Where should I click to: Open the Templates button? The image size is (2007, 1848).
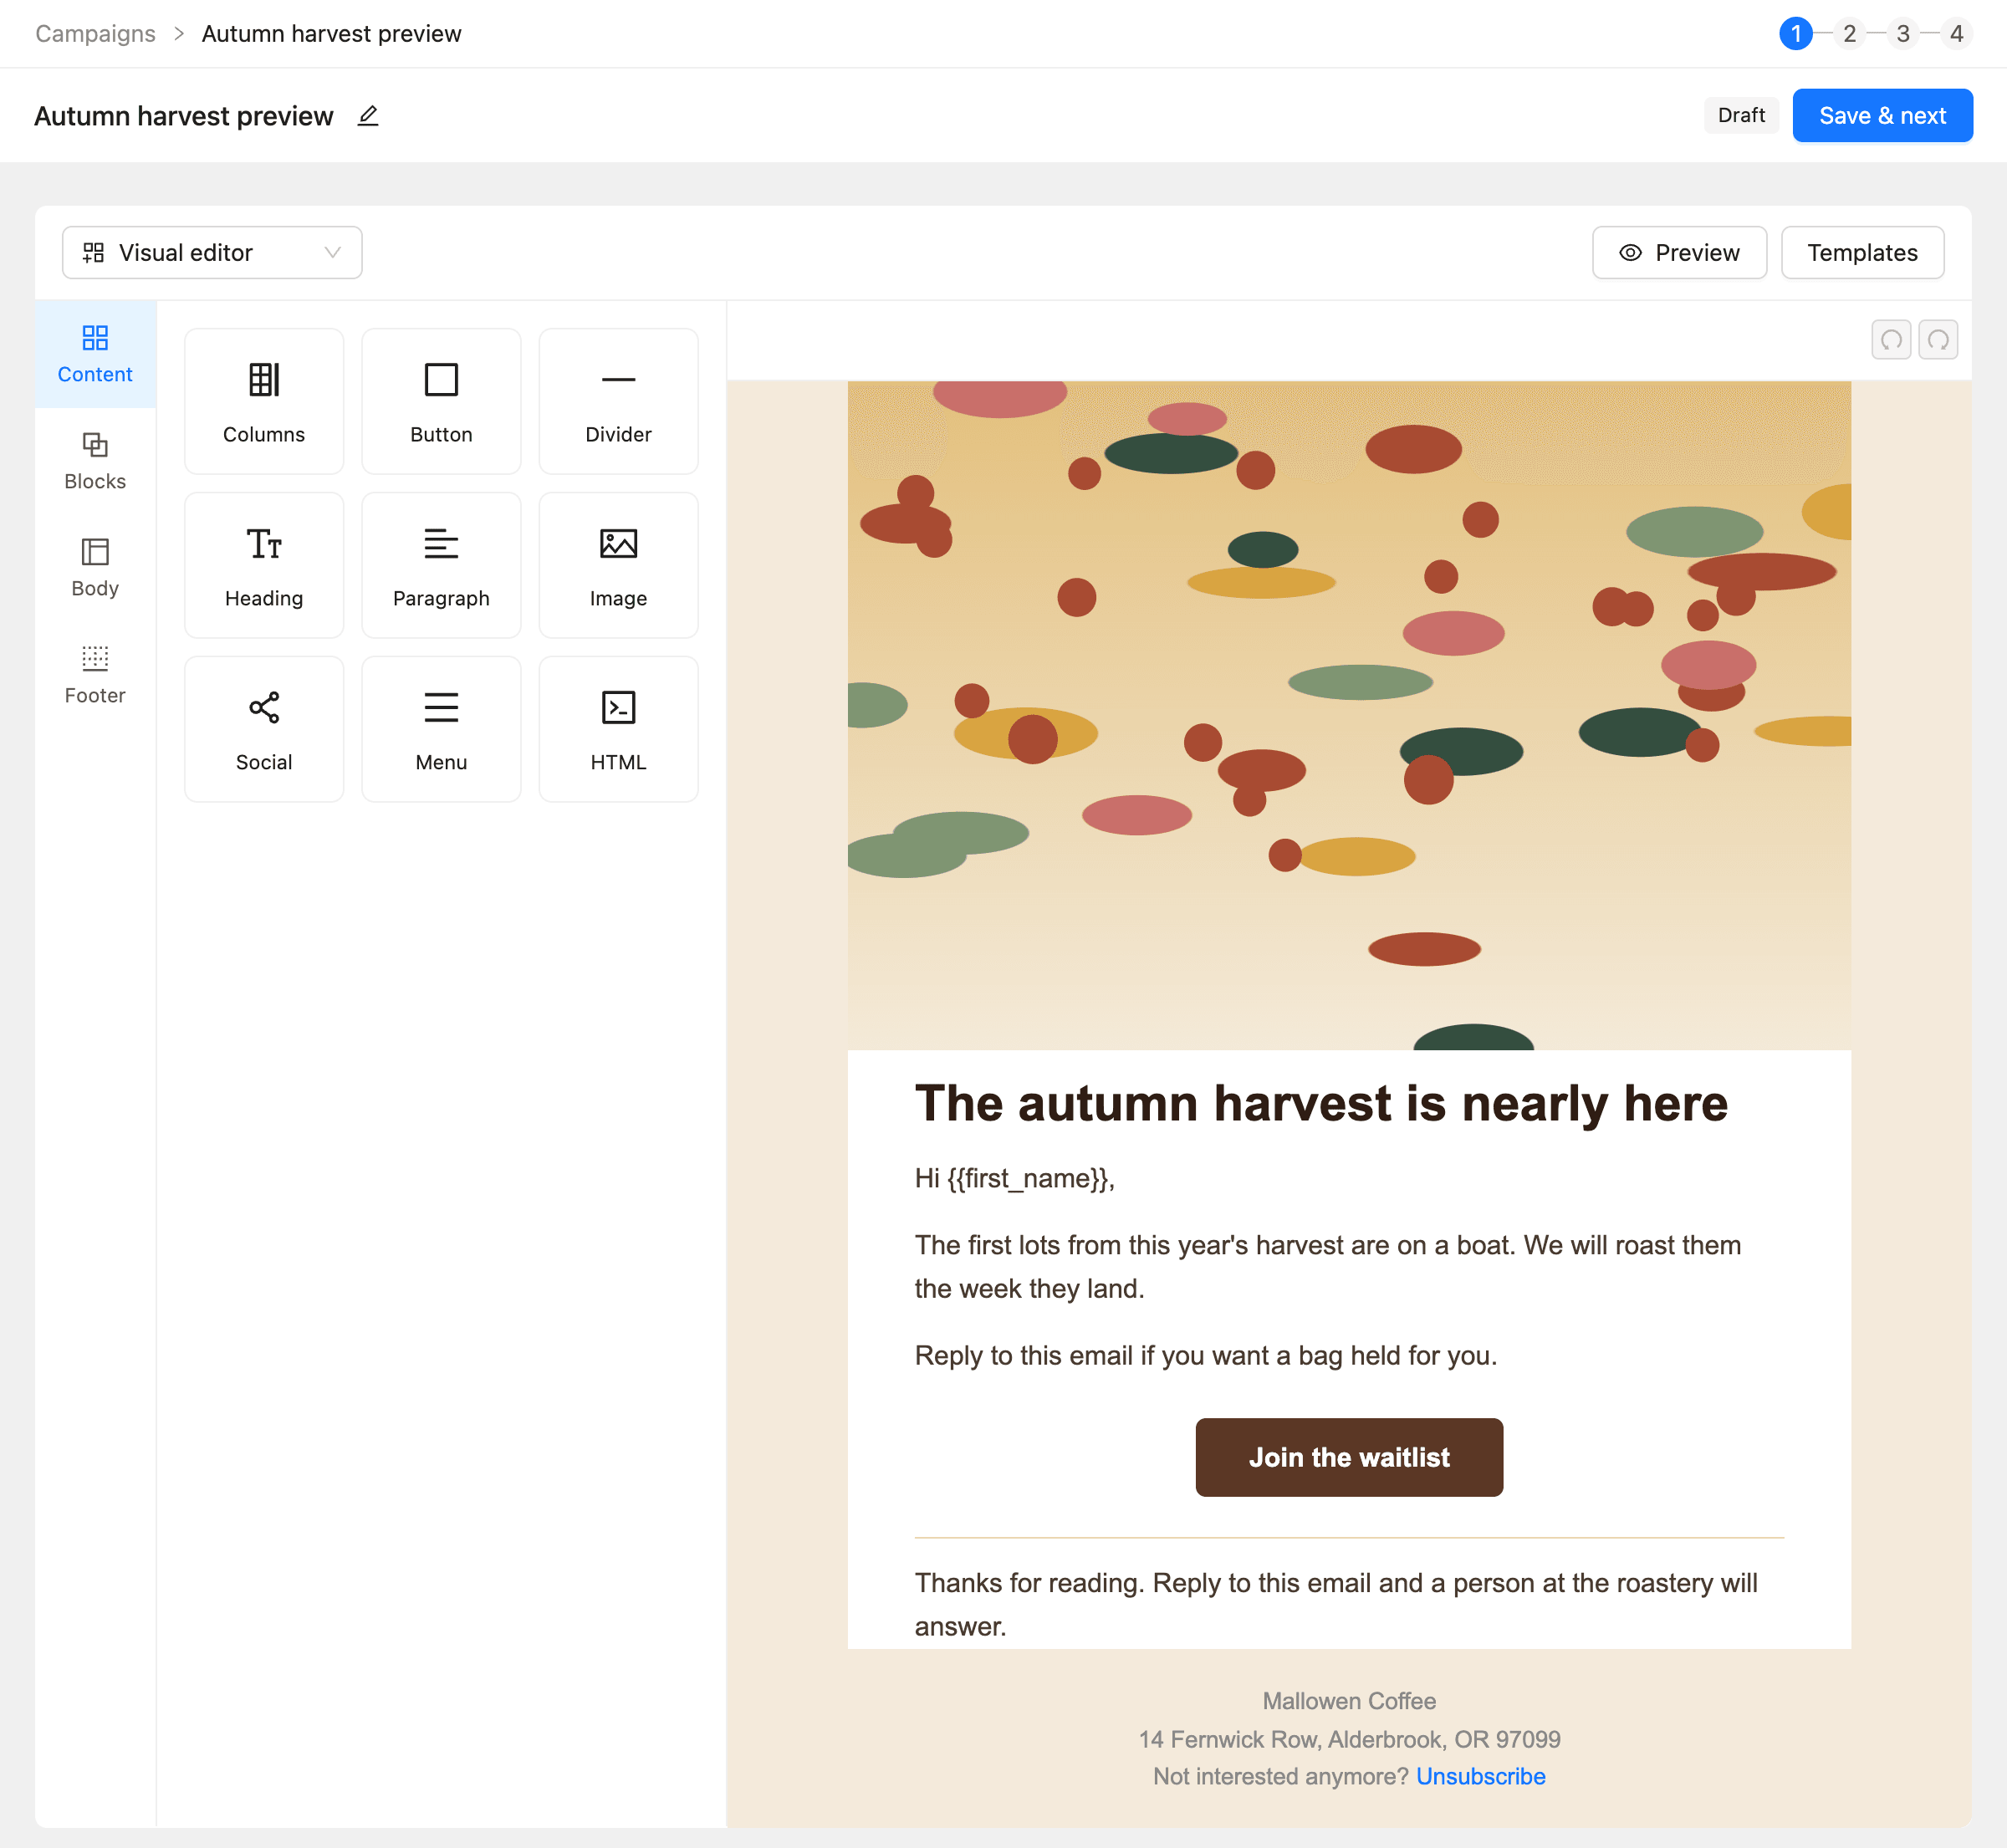pyautogui.click(x=1862, y=253)
